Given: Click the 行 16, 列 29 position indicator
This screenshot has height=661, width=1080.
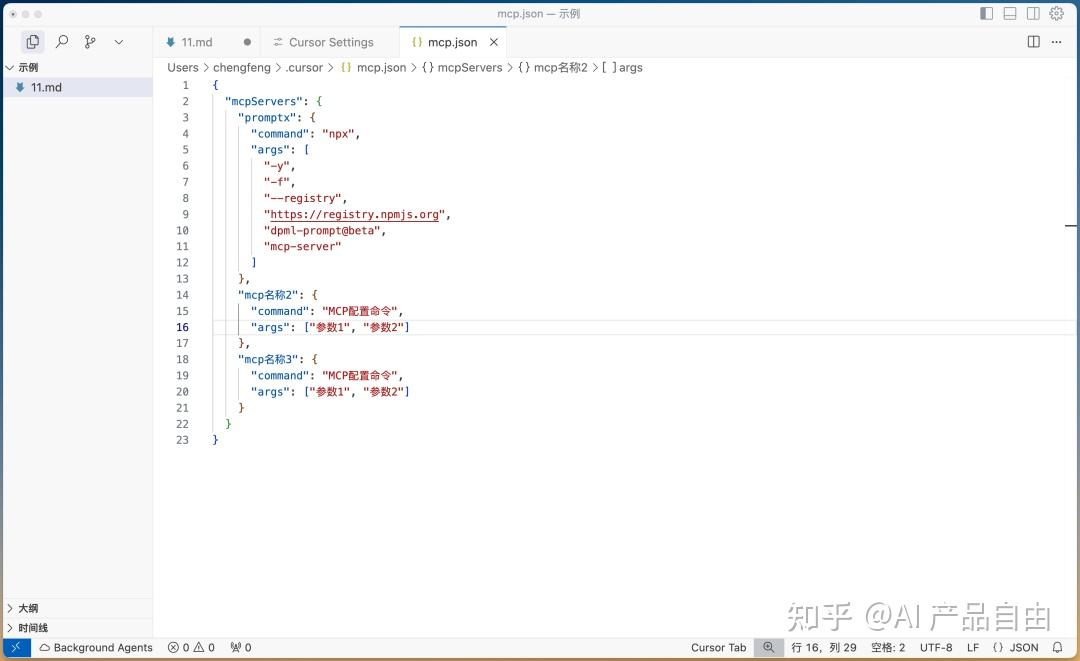Looking at the screenshot, I should click(824, 647).
